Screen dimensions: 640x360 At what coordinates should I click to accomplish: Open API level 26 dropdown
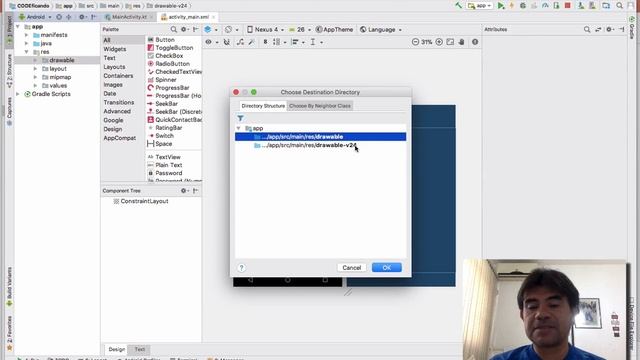300,29
